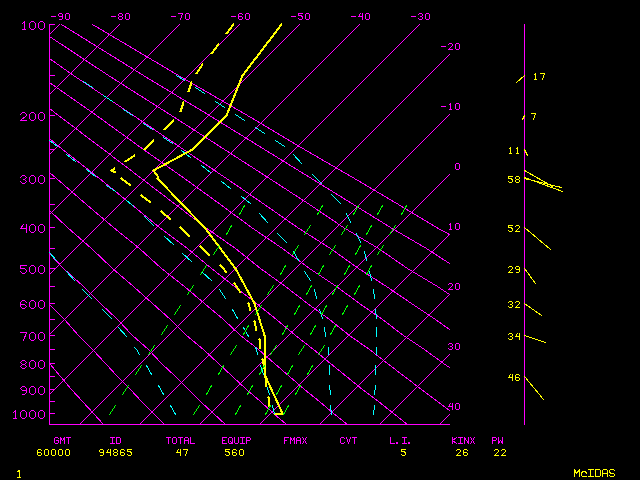Image resolution: width=640 pixels, height=480 pixels.
Task: Select the wind barb labeled 46
Action: click(x=534, y=389)
